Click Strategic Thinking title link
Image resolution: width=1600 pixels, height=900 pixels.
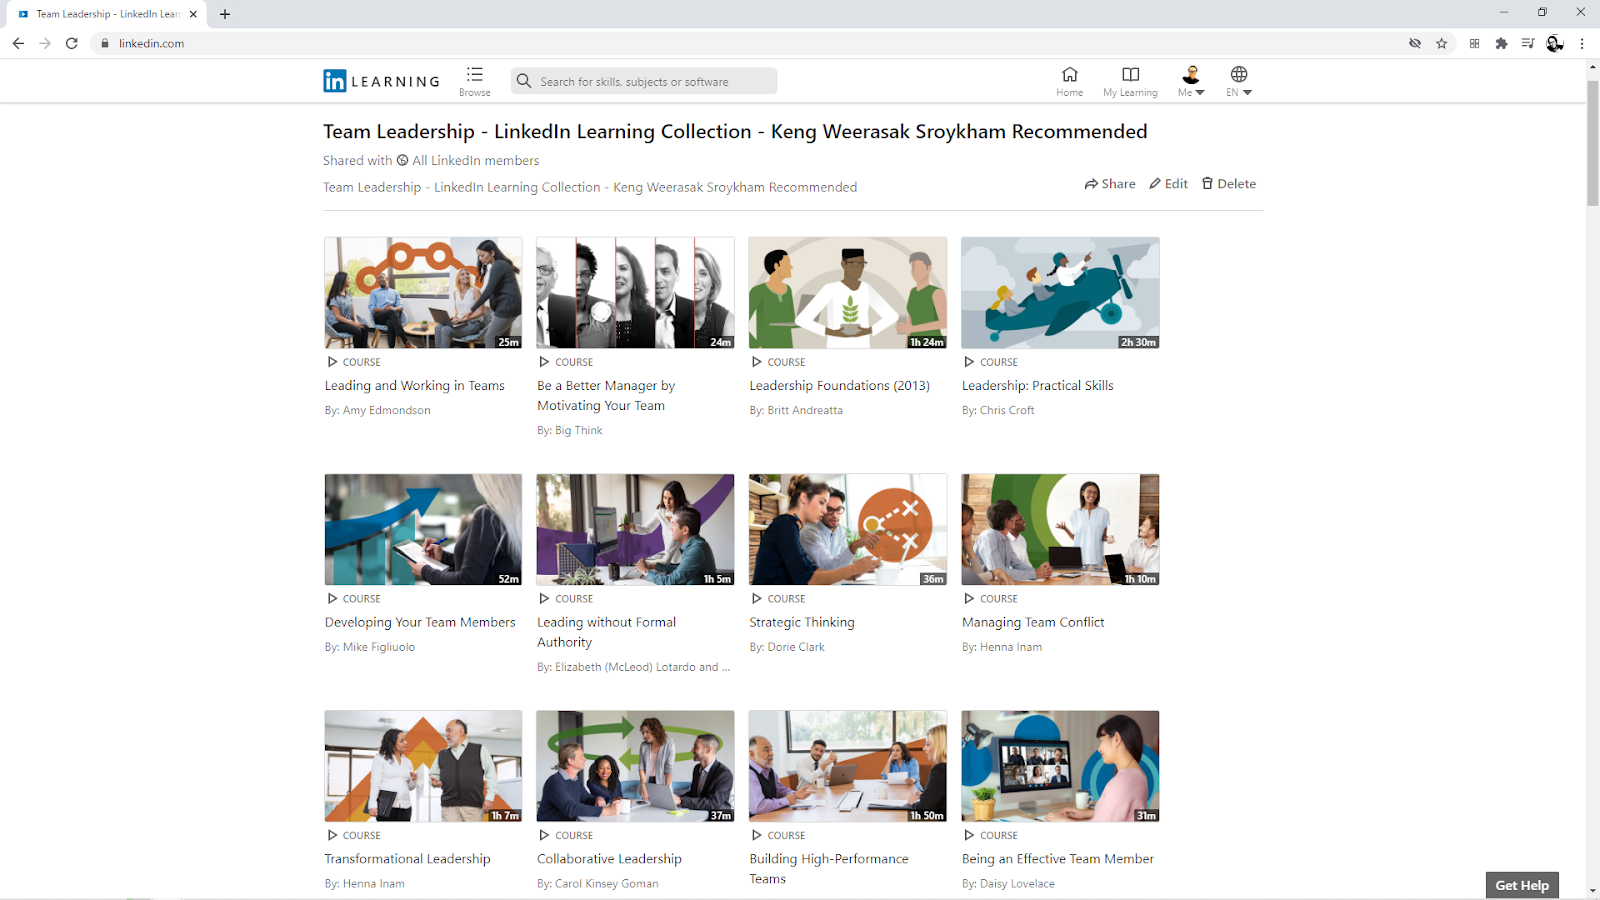click(x=802, y=622)
